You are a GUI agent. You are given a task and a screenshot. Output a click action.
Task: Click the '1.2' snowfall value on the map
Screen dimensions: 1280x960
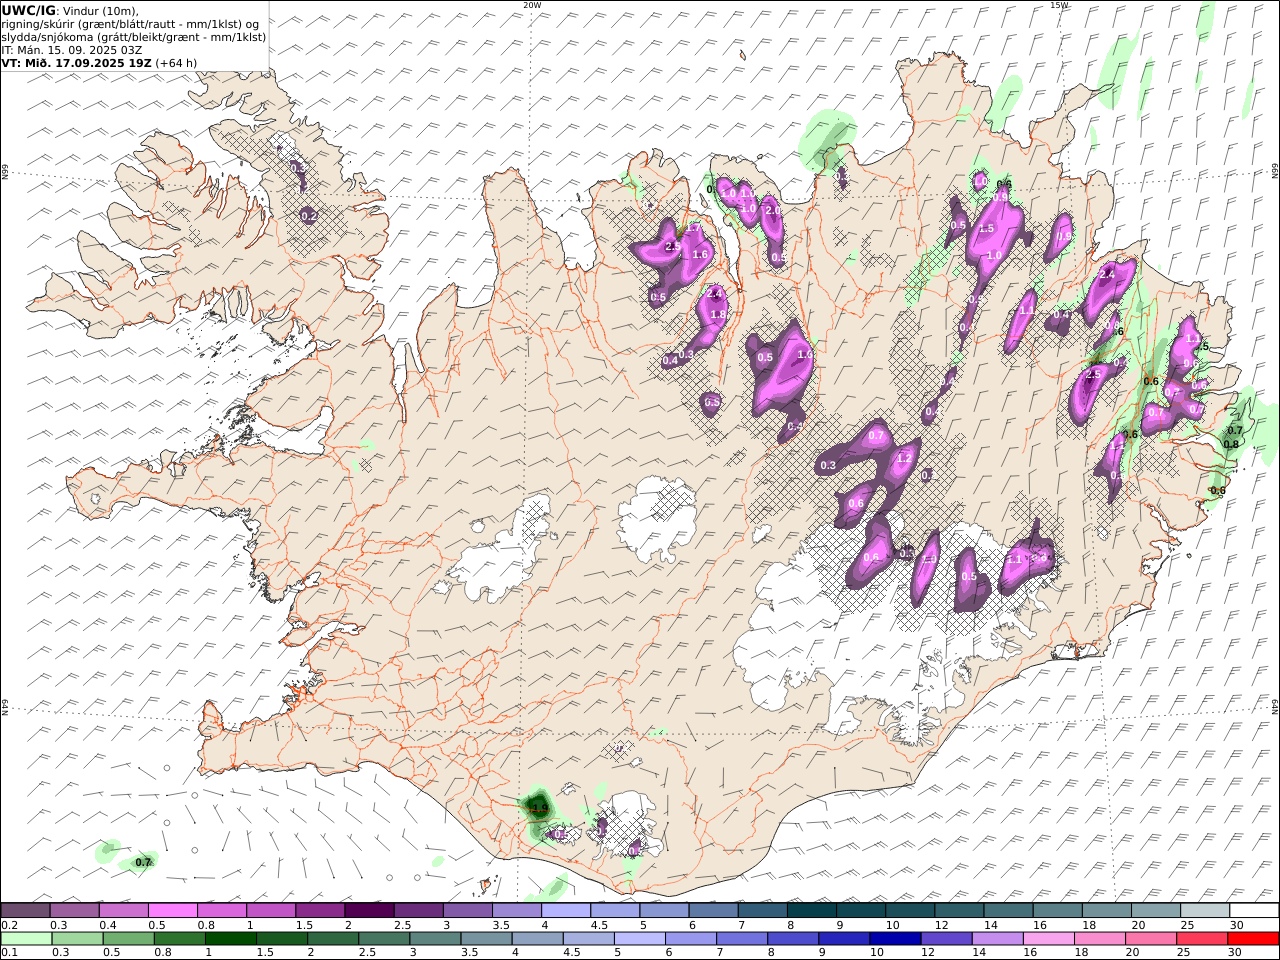point(904,458)
